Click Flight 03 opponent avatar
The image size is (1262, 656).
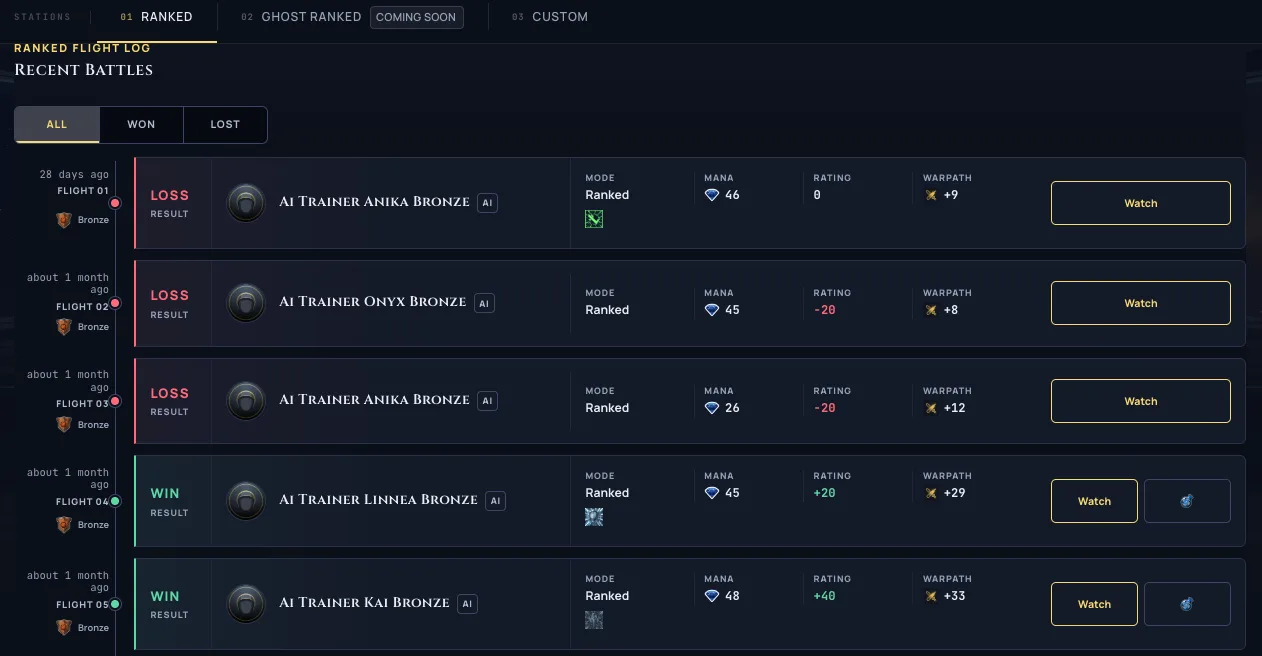click(x=246, y=401)
